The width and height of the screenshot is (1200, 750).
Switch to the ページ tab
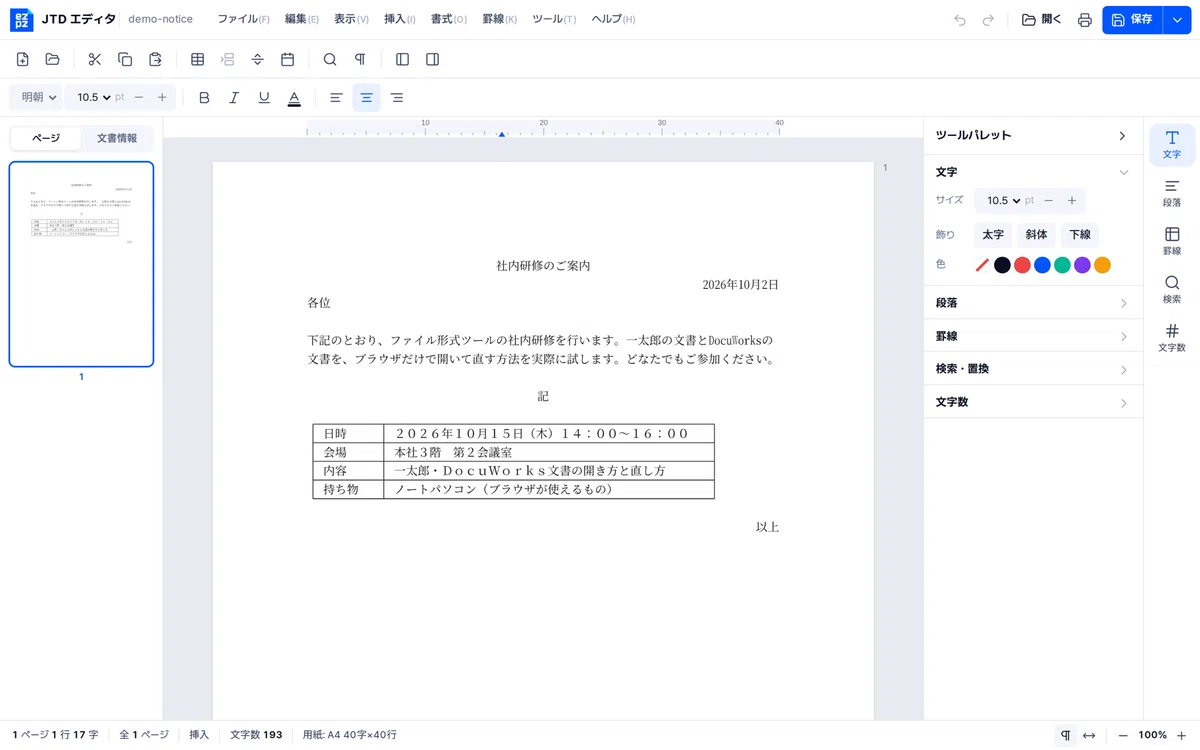click(x=46, y=138)
